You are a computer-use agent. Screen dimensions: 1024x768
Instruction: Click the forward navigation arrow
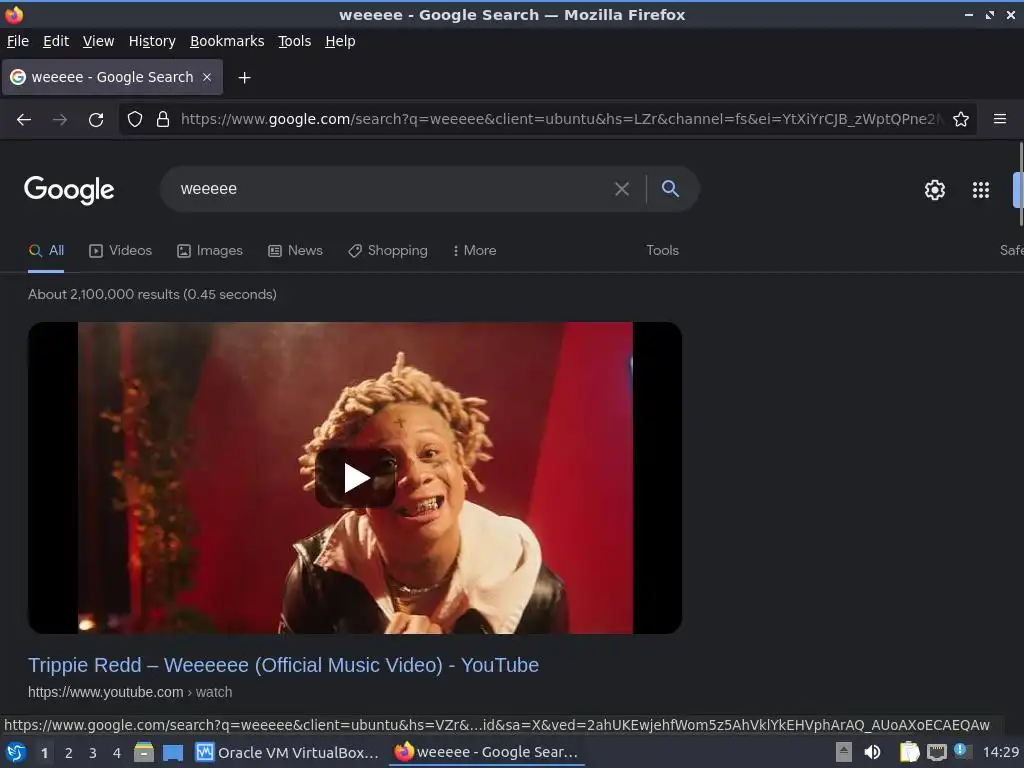60,120
